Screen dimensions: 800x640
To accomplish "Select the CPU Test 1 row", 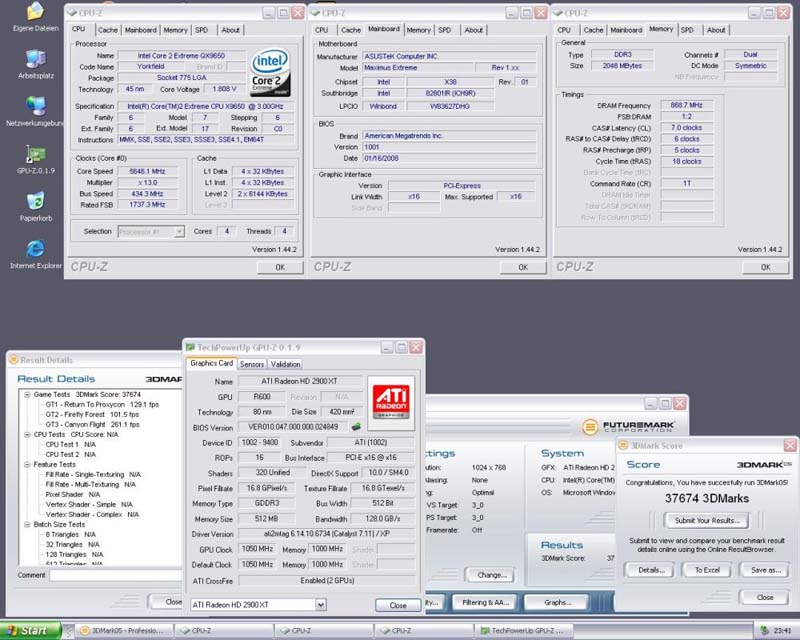I will click(70, 445).
